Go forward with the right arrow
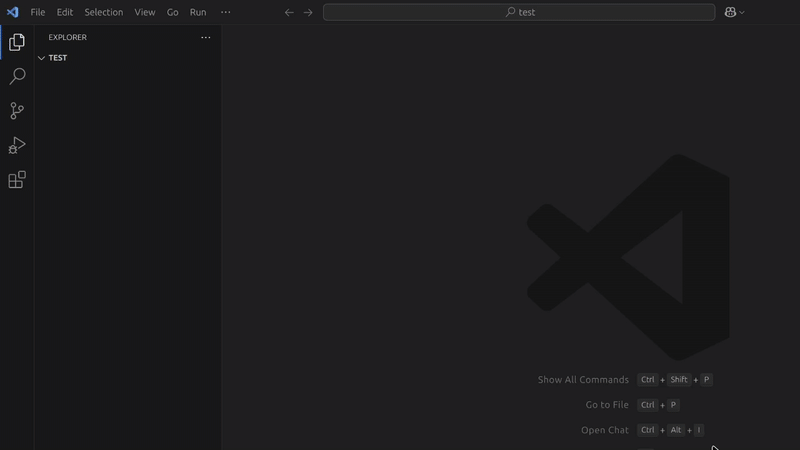The height and width of the screenshot is (450, 800). [308, 12]
